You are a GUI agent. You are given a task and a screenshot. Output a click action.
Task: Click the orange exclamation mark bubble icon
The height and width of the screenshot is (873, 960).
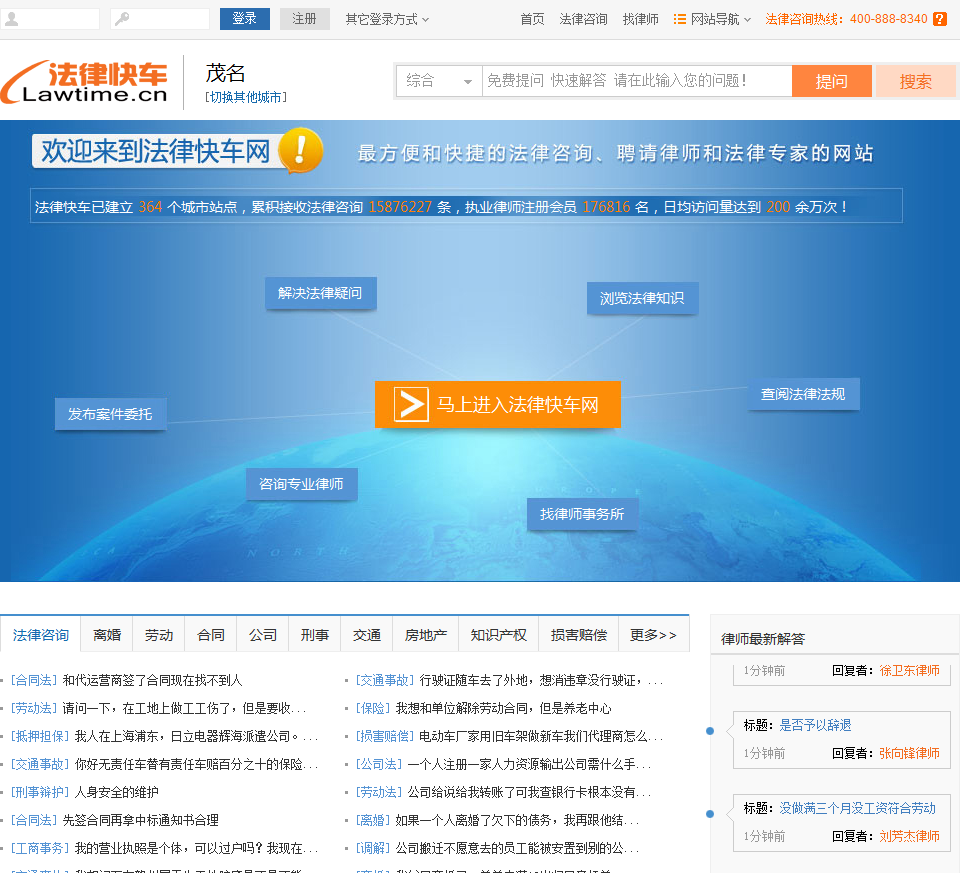tap(300, 150)
